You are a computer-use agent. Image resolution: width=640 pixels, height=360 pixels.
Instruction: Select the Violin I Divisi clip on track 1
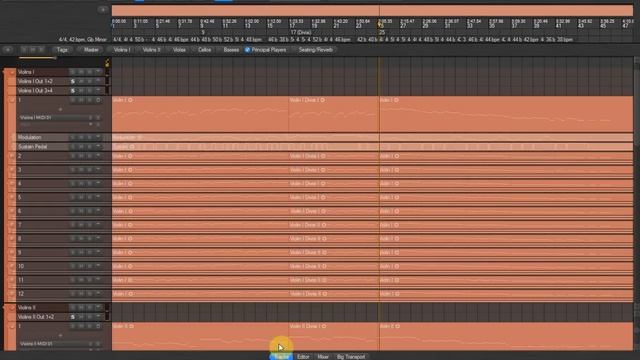pos(333,114)
